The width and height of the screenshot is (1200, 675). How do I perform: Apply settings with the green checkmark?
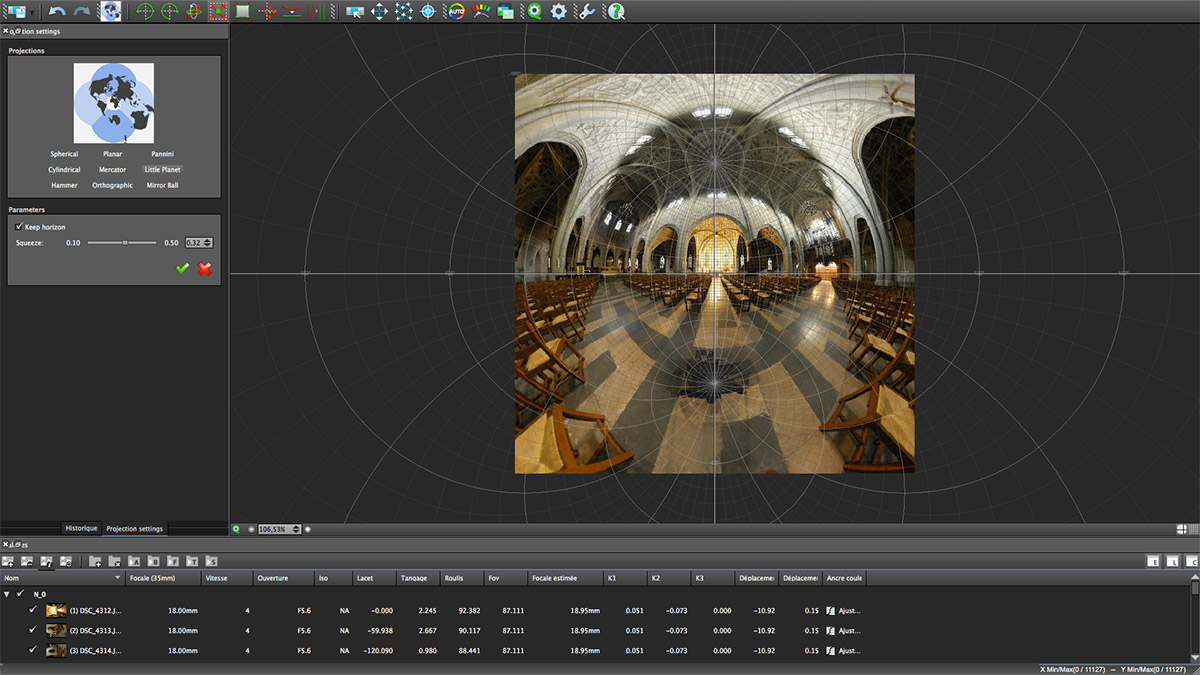(x=183, y=268)
